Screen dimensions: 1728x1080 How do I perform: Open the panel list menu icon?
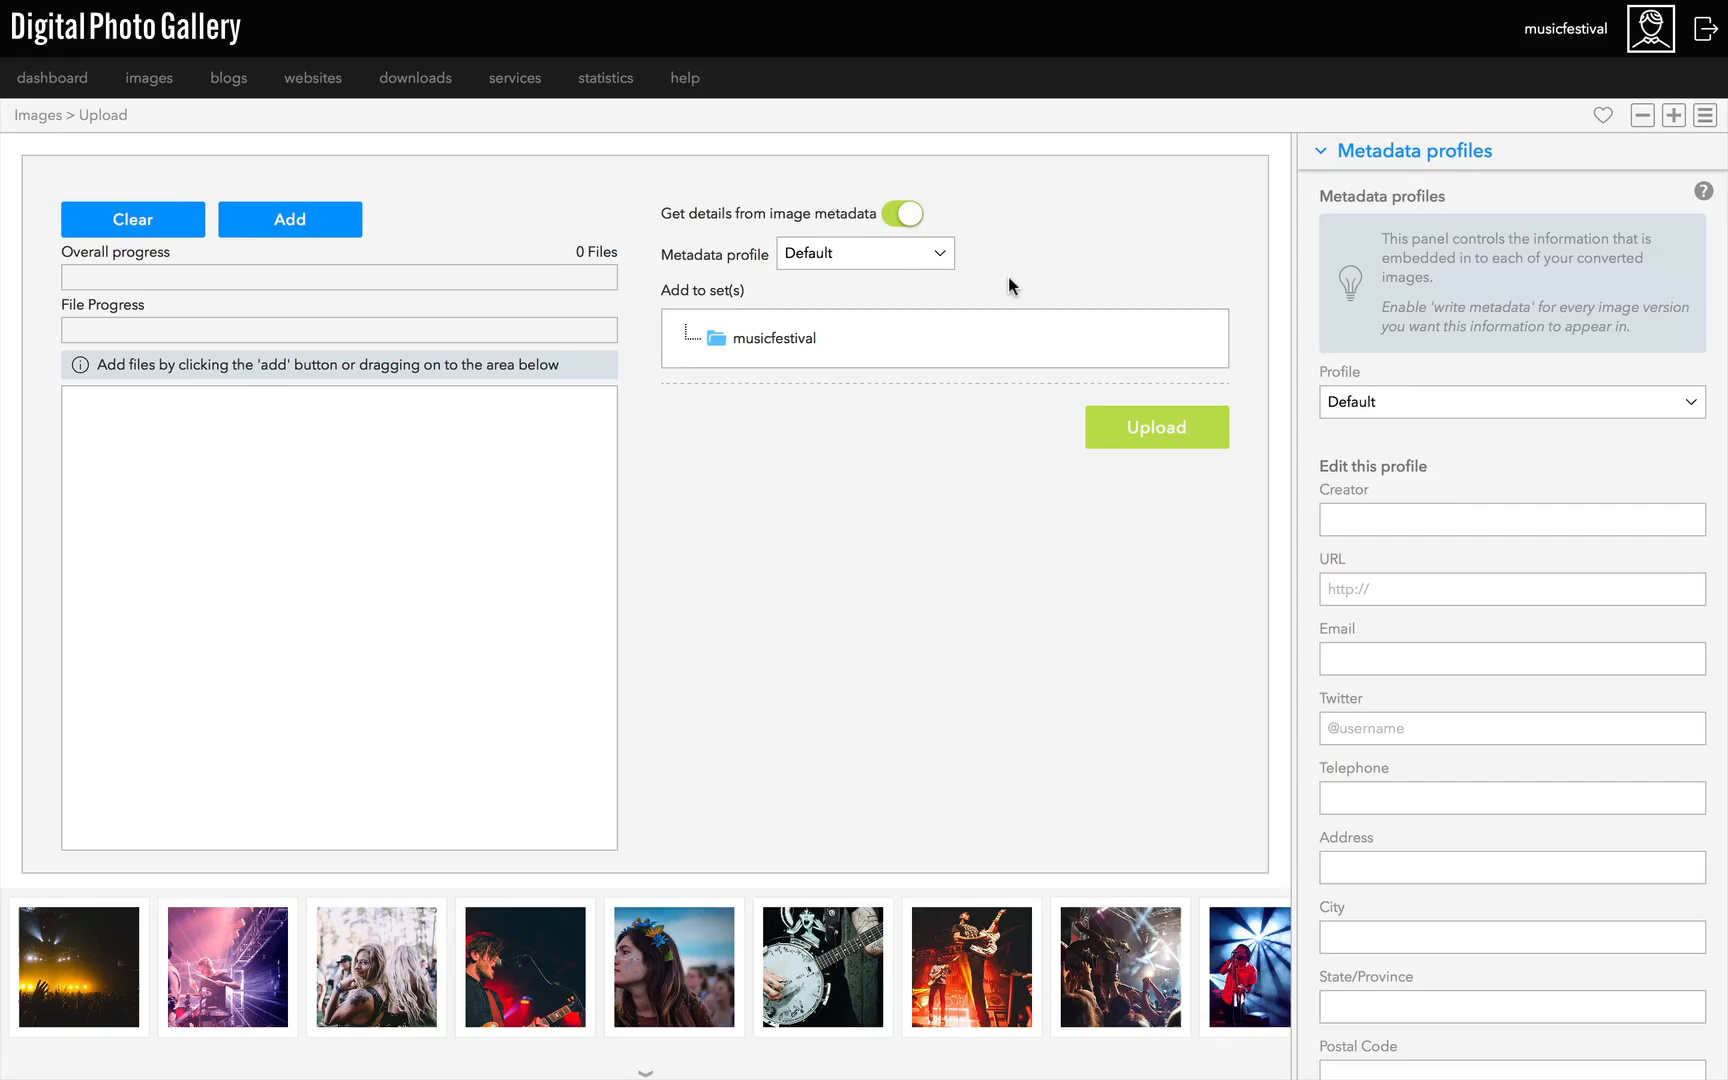pyautogui.click(x=1705, y=115)
